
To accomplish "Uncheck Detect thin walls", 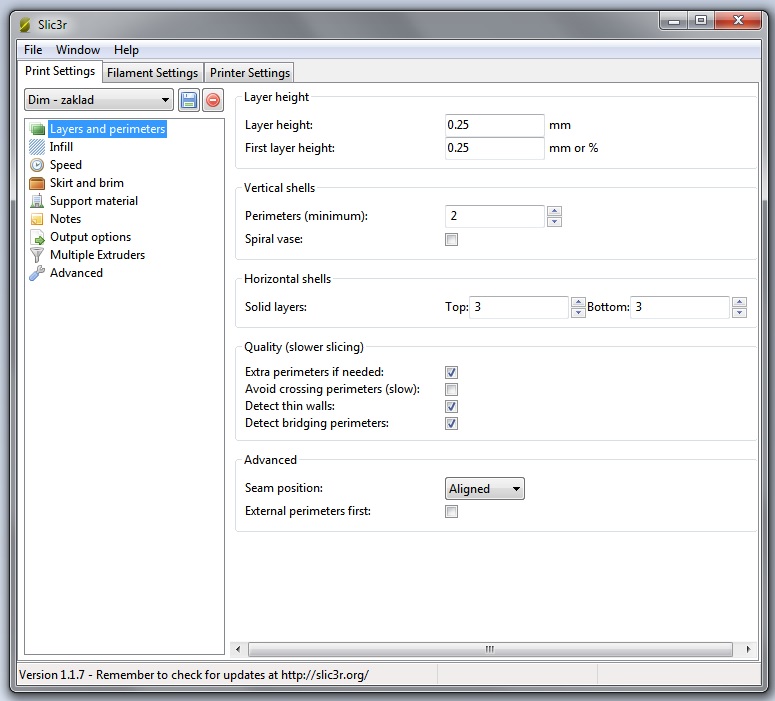I will point(451,406).
